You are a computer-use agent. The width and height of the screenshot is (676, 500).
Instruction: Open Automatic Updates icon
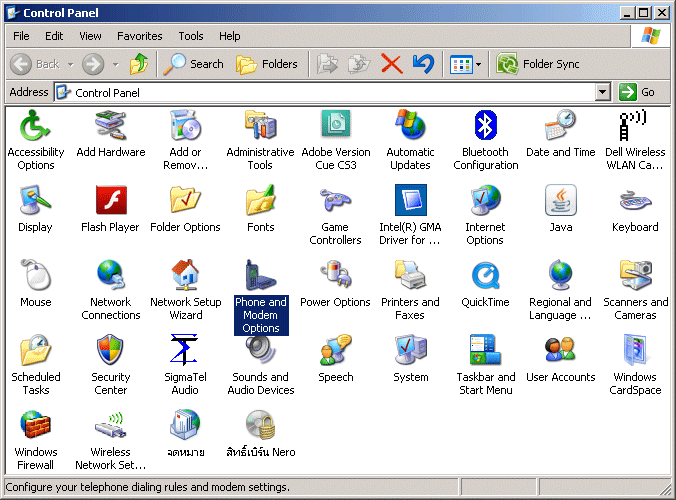click(x=410, y=125)
